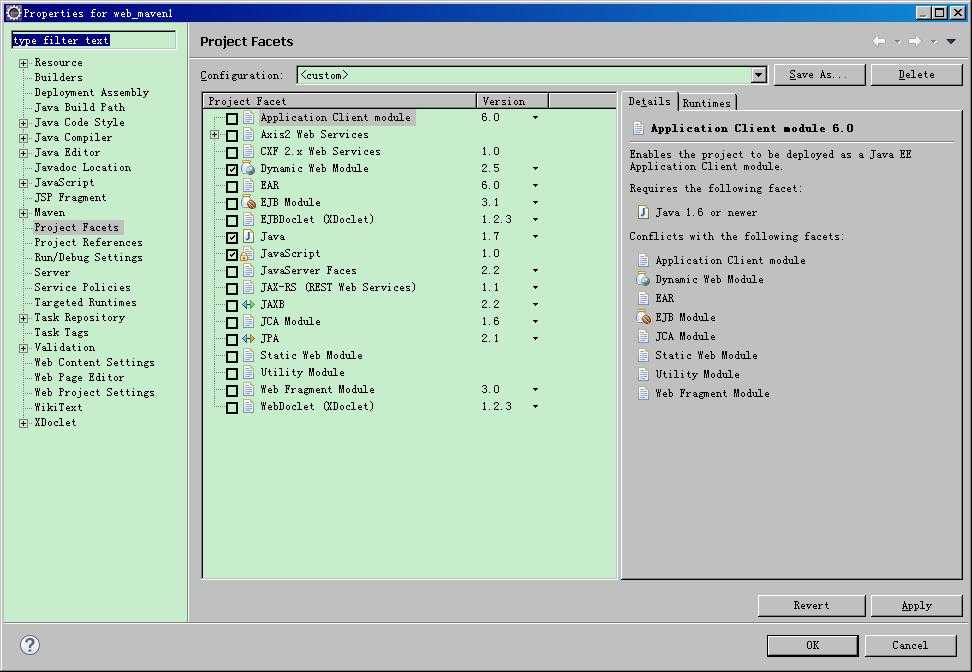
Task: Expand the Resource tree node
Action: tap(24, 63)
